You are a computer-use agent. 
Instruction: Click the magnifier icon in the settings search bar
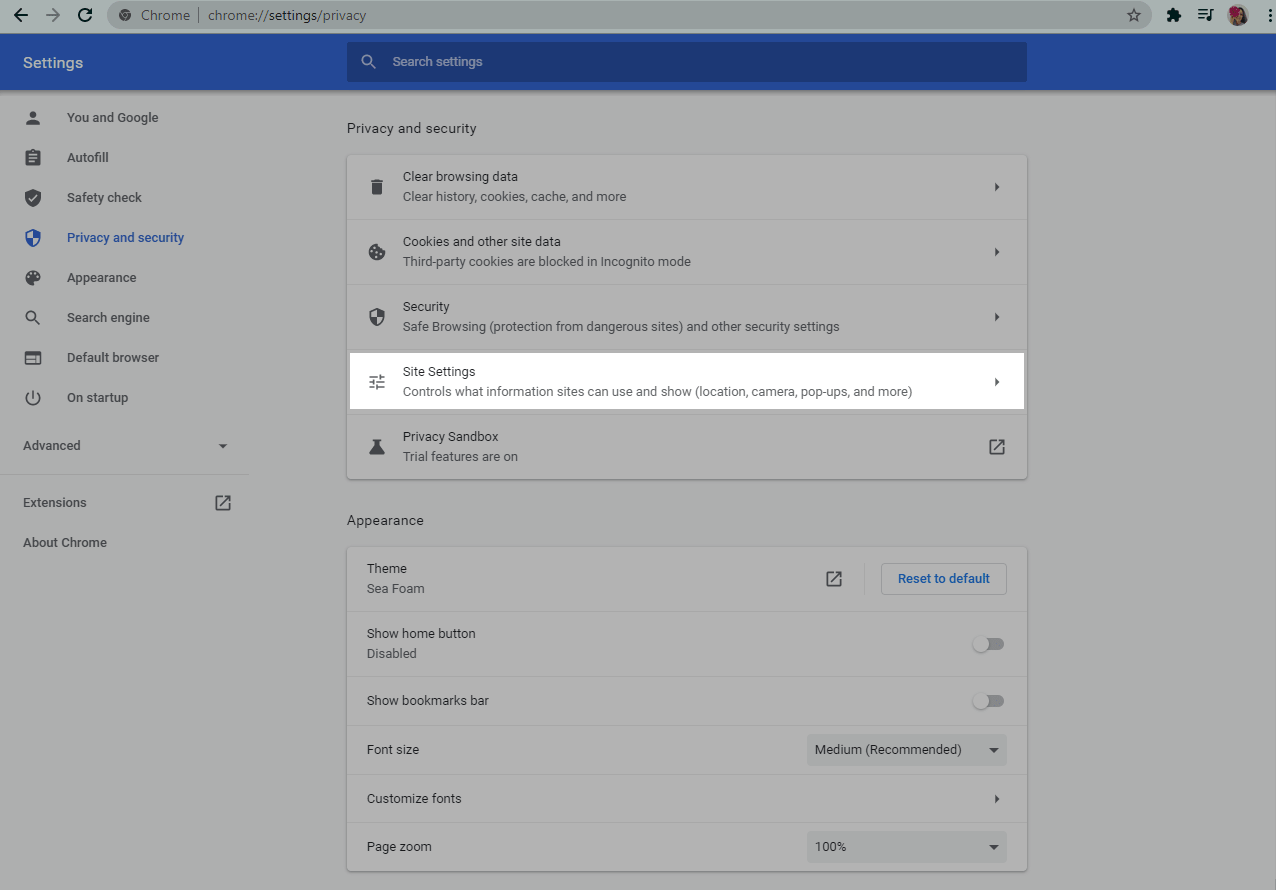click(x=369, y=62)
